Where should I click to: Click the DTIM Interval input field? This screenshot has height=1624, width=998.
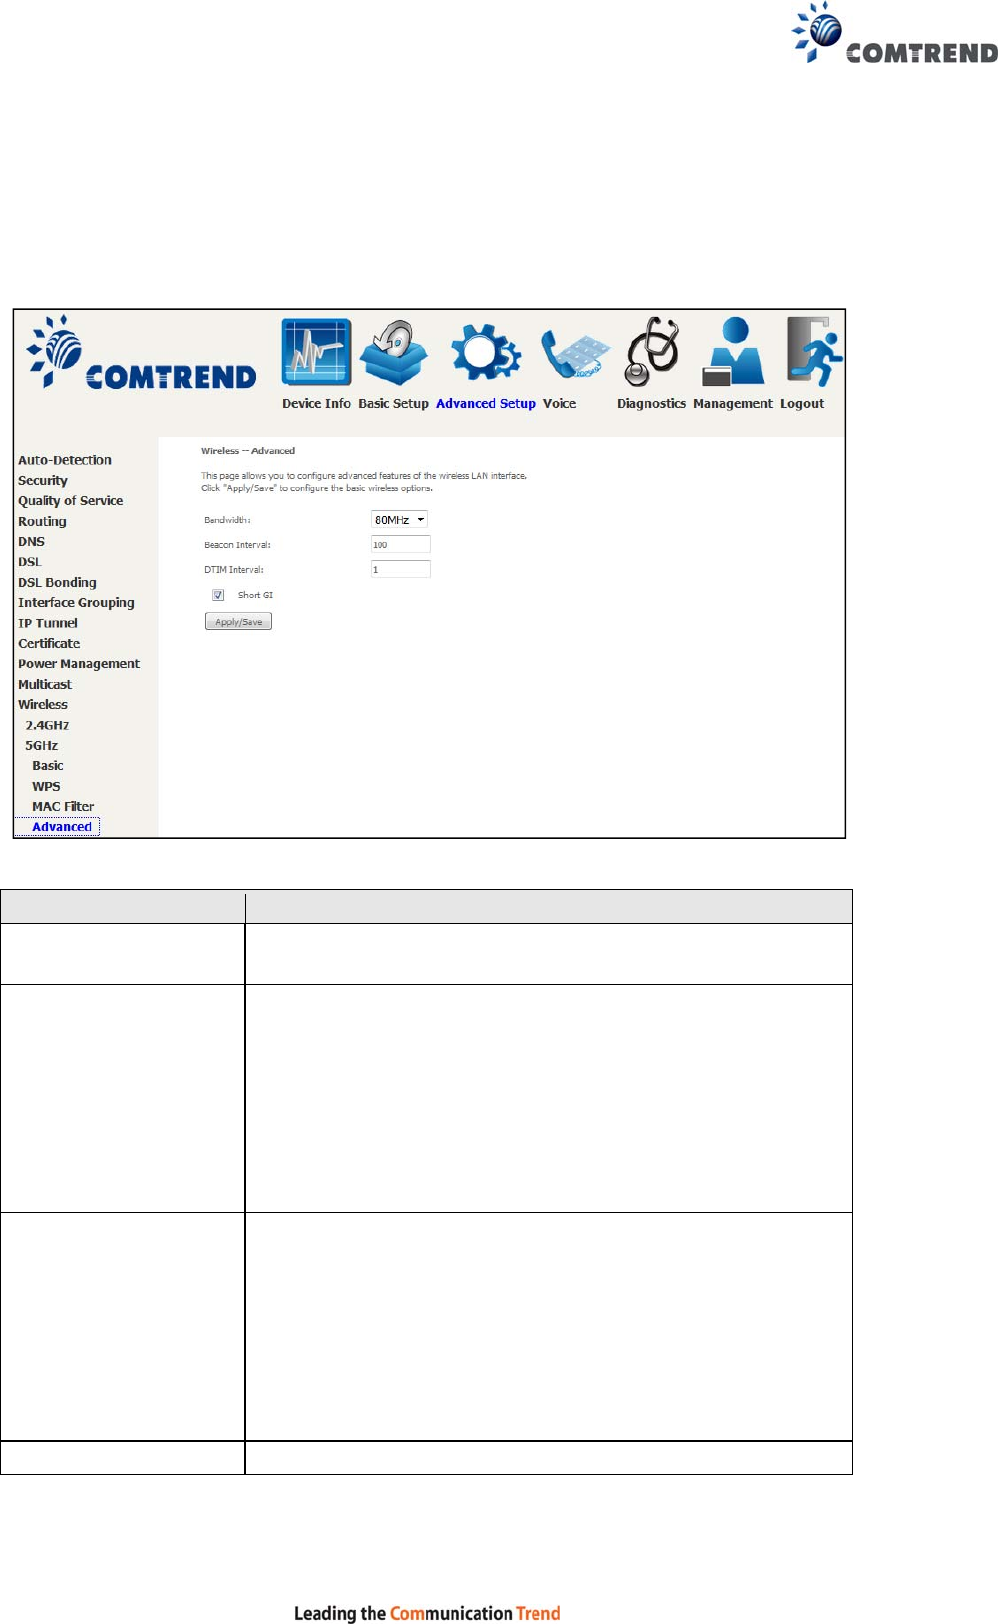400,570
